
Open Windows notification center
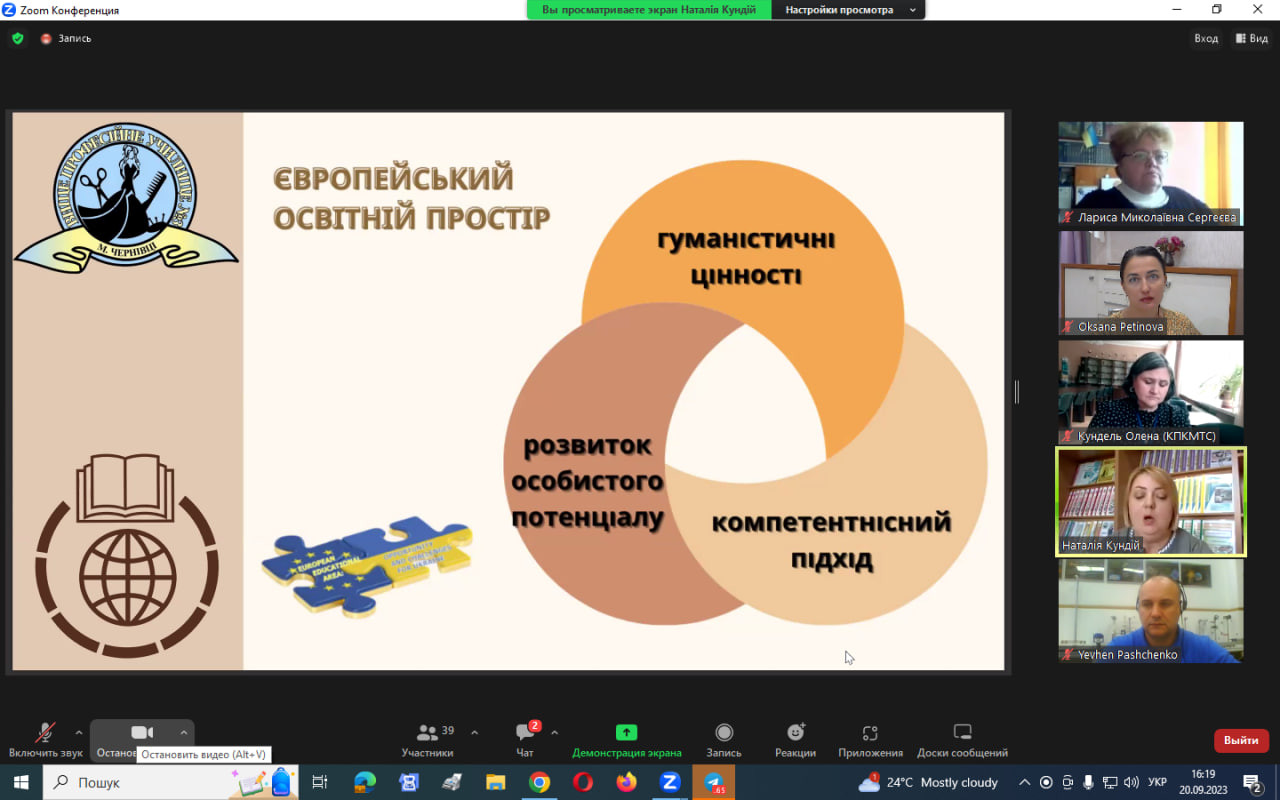pos(1253,782)
